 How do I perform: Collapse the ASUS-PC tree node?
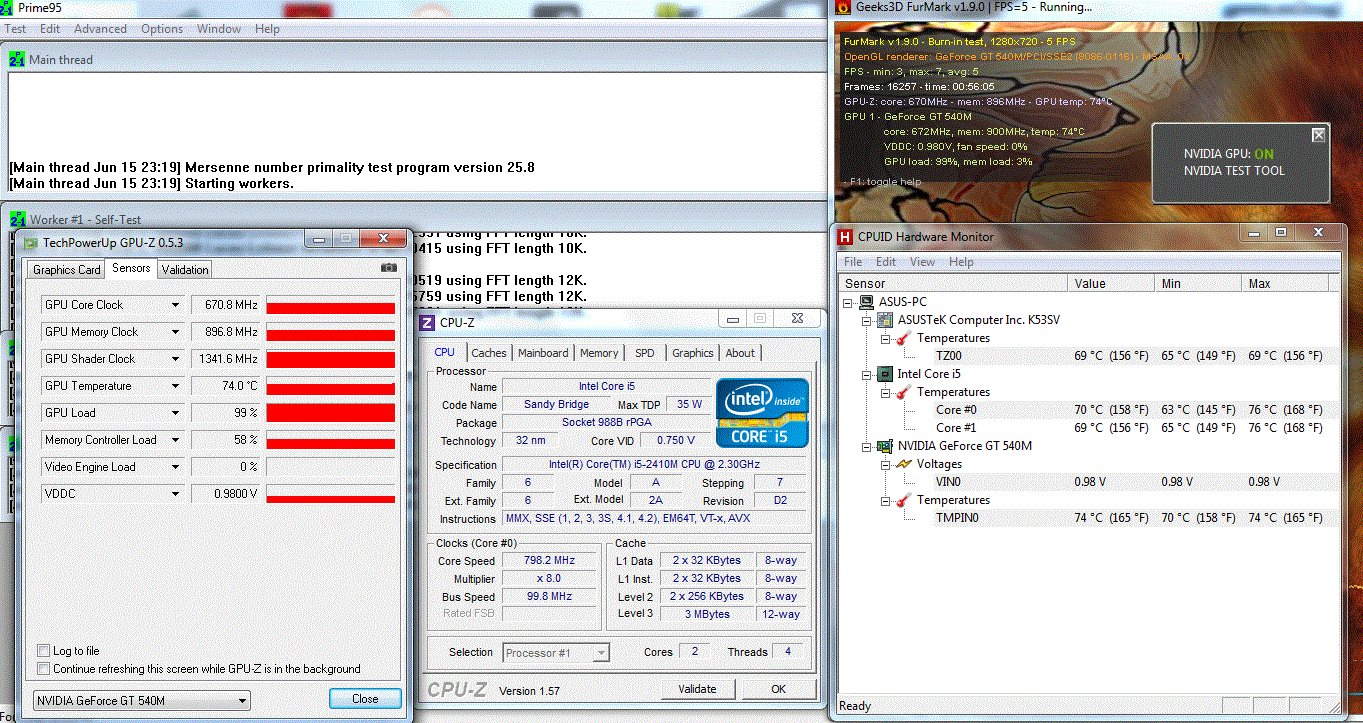[849, 302]
